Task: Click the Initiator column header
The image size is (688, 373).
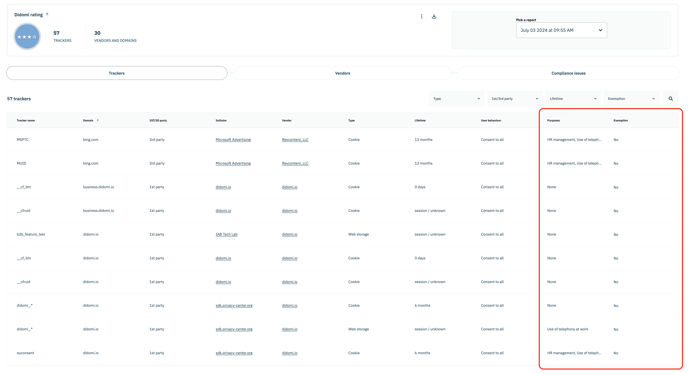Action: [221, 120]
